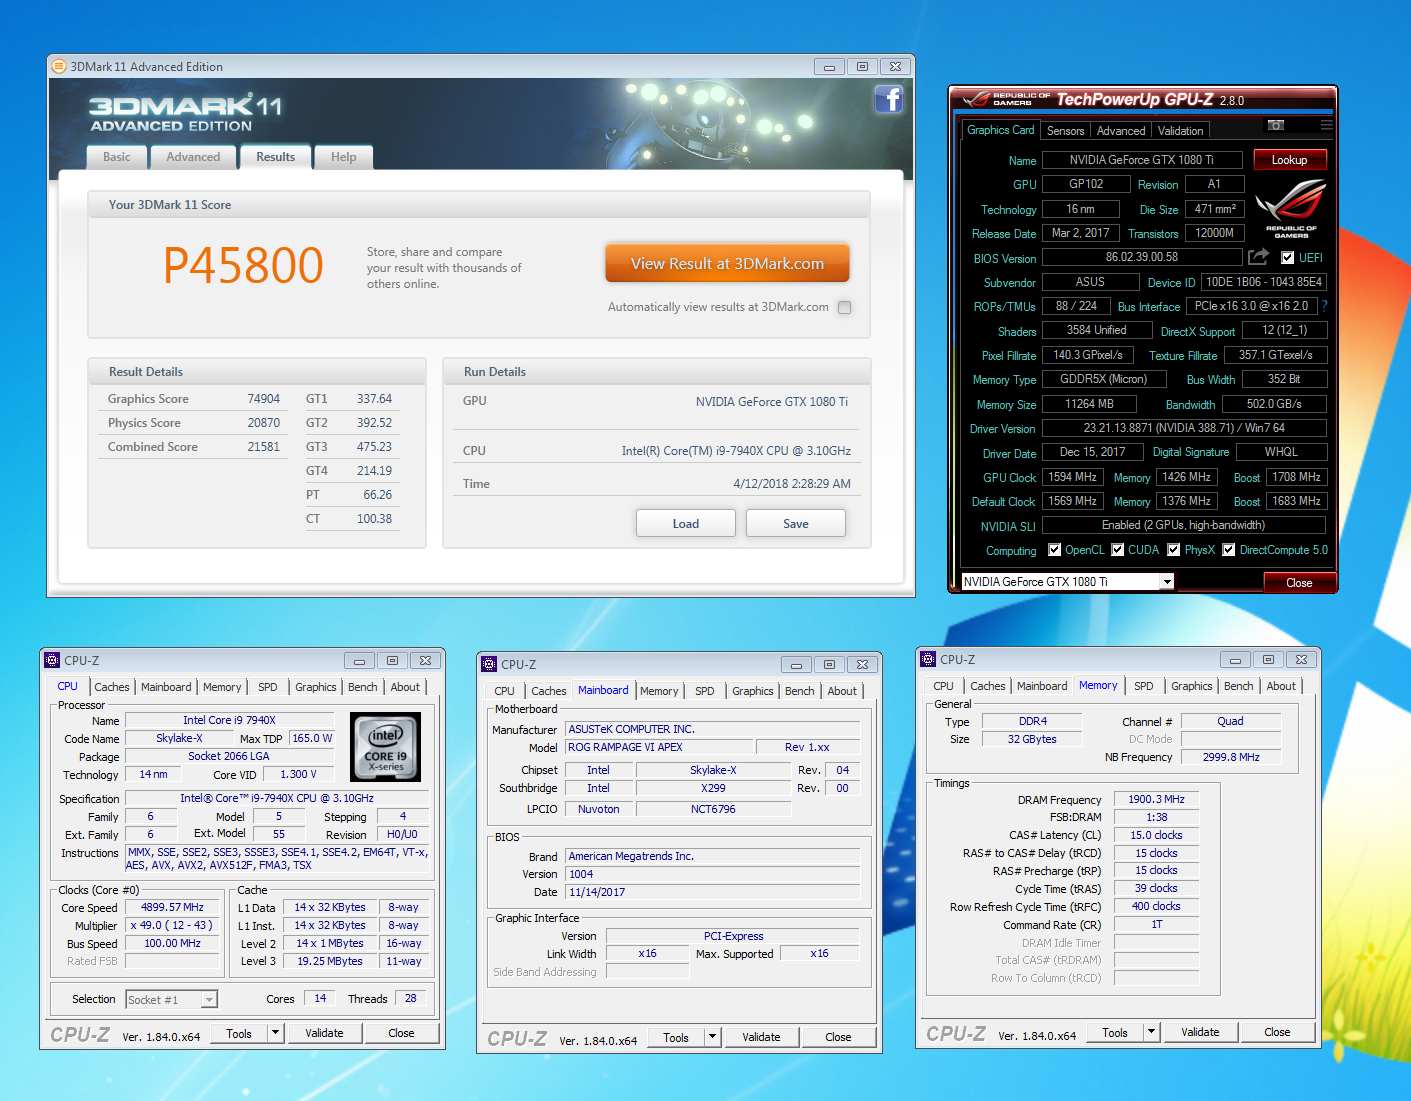1411x1101 pixels.
Task: Click Validate in the CPU-Z window showing the Memory tab
Action: pyautogui.click(x=1200, y=1032)
